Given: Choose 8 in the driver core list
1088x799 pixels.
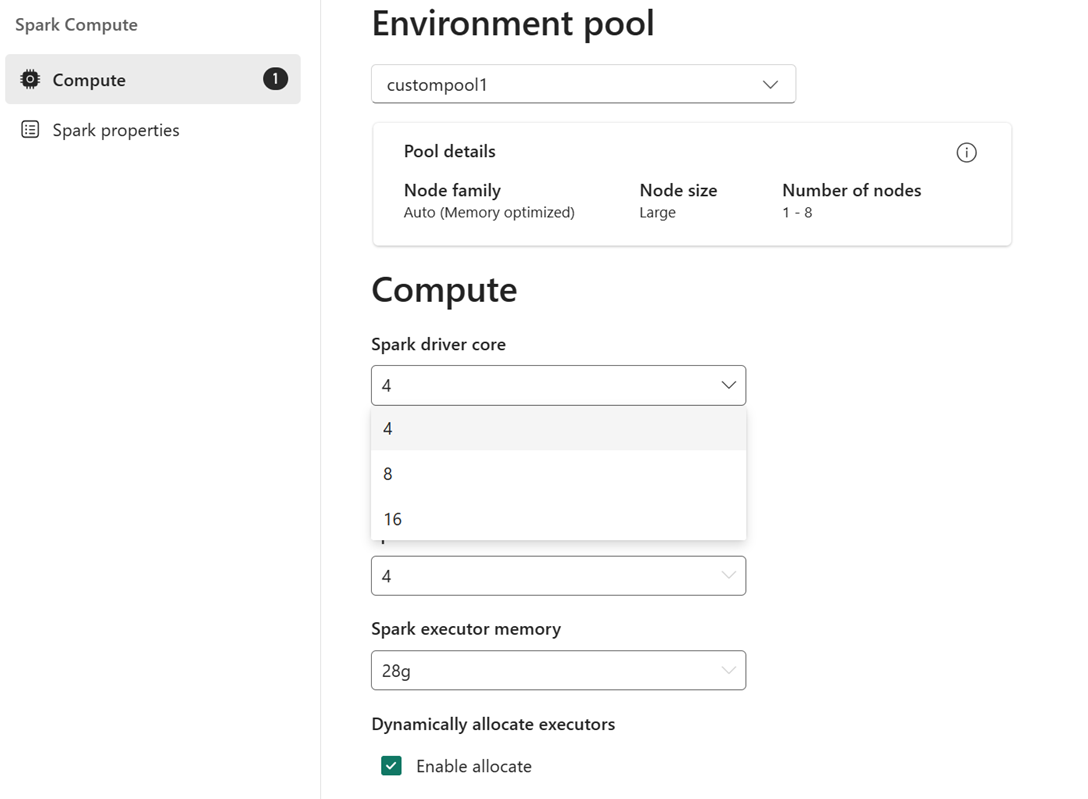Looking at the screenshot, I should pyautogui.click(x=557, y=474).
